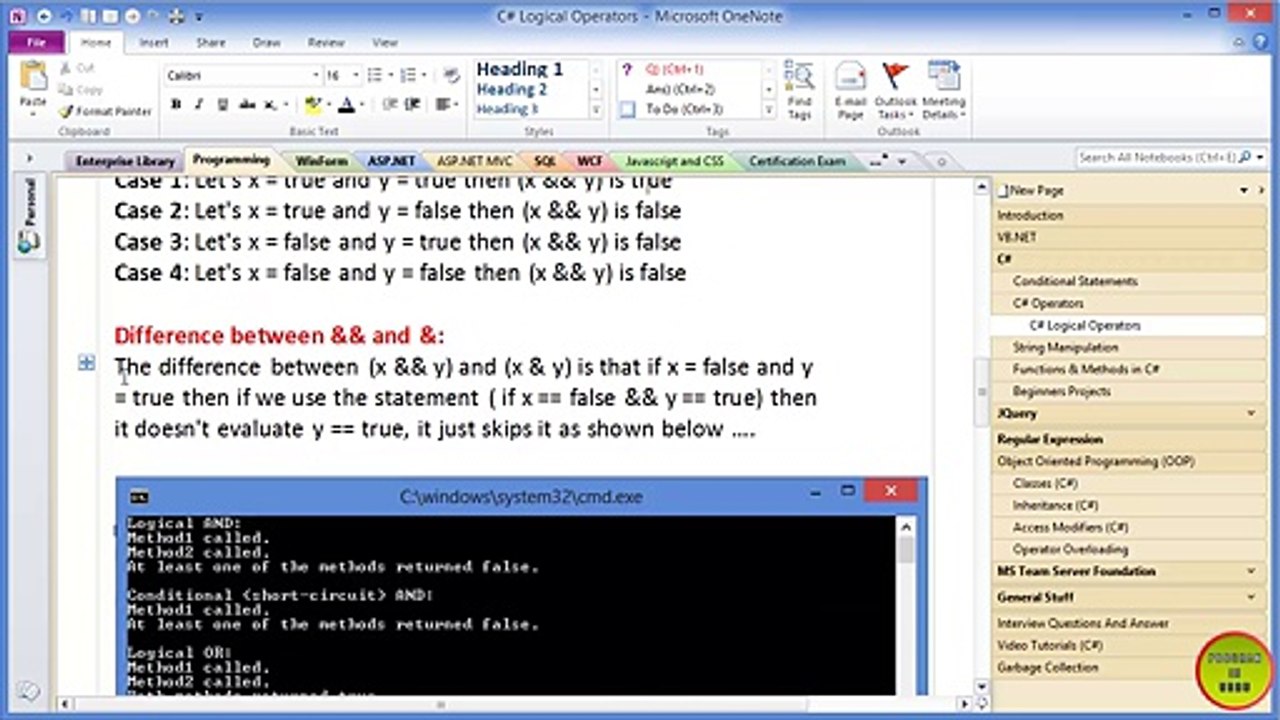Click the unfiled notes icon in the bottom-left corner
Viewport: 1280px width, 720px height.
[28, 690]
